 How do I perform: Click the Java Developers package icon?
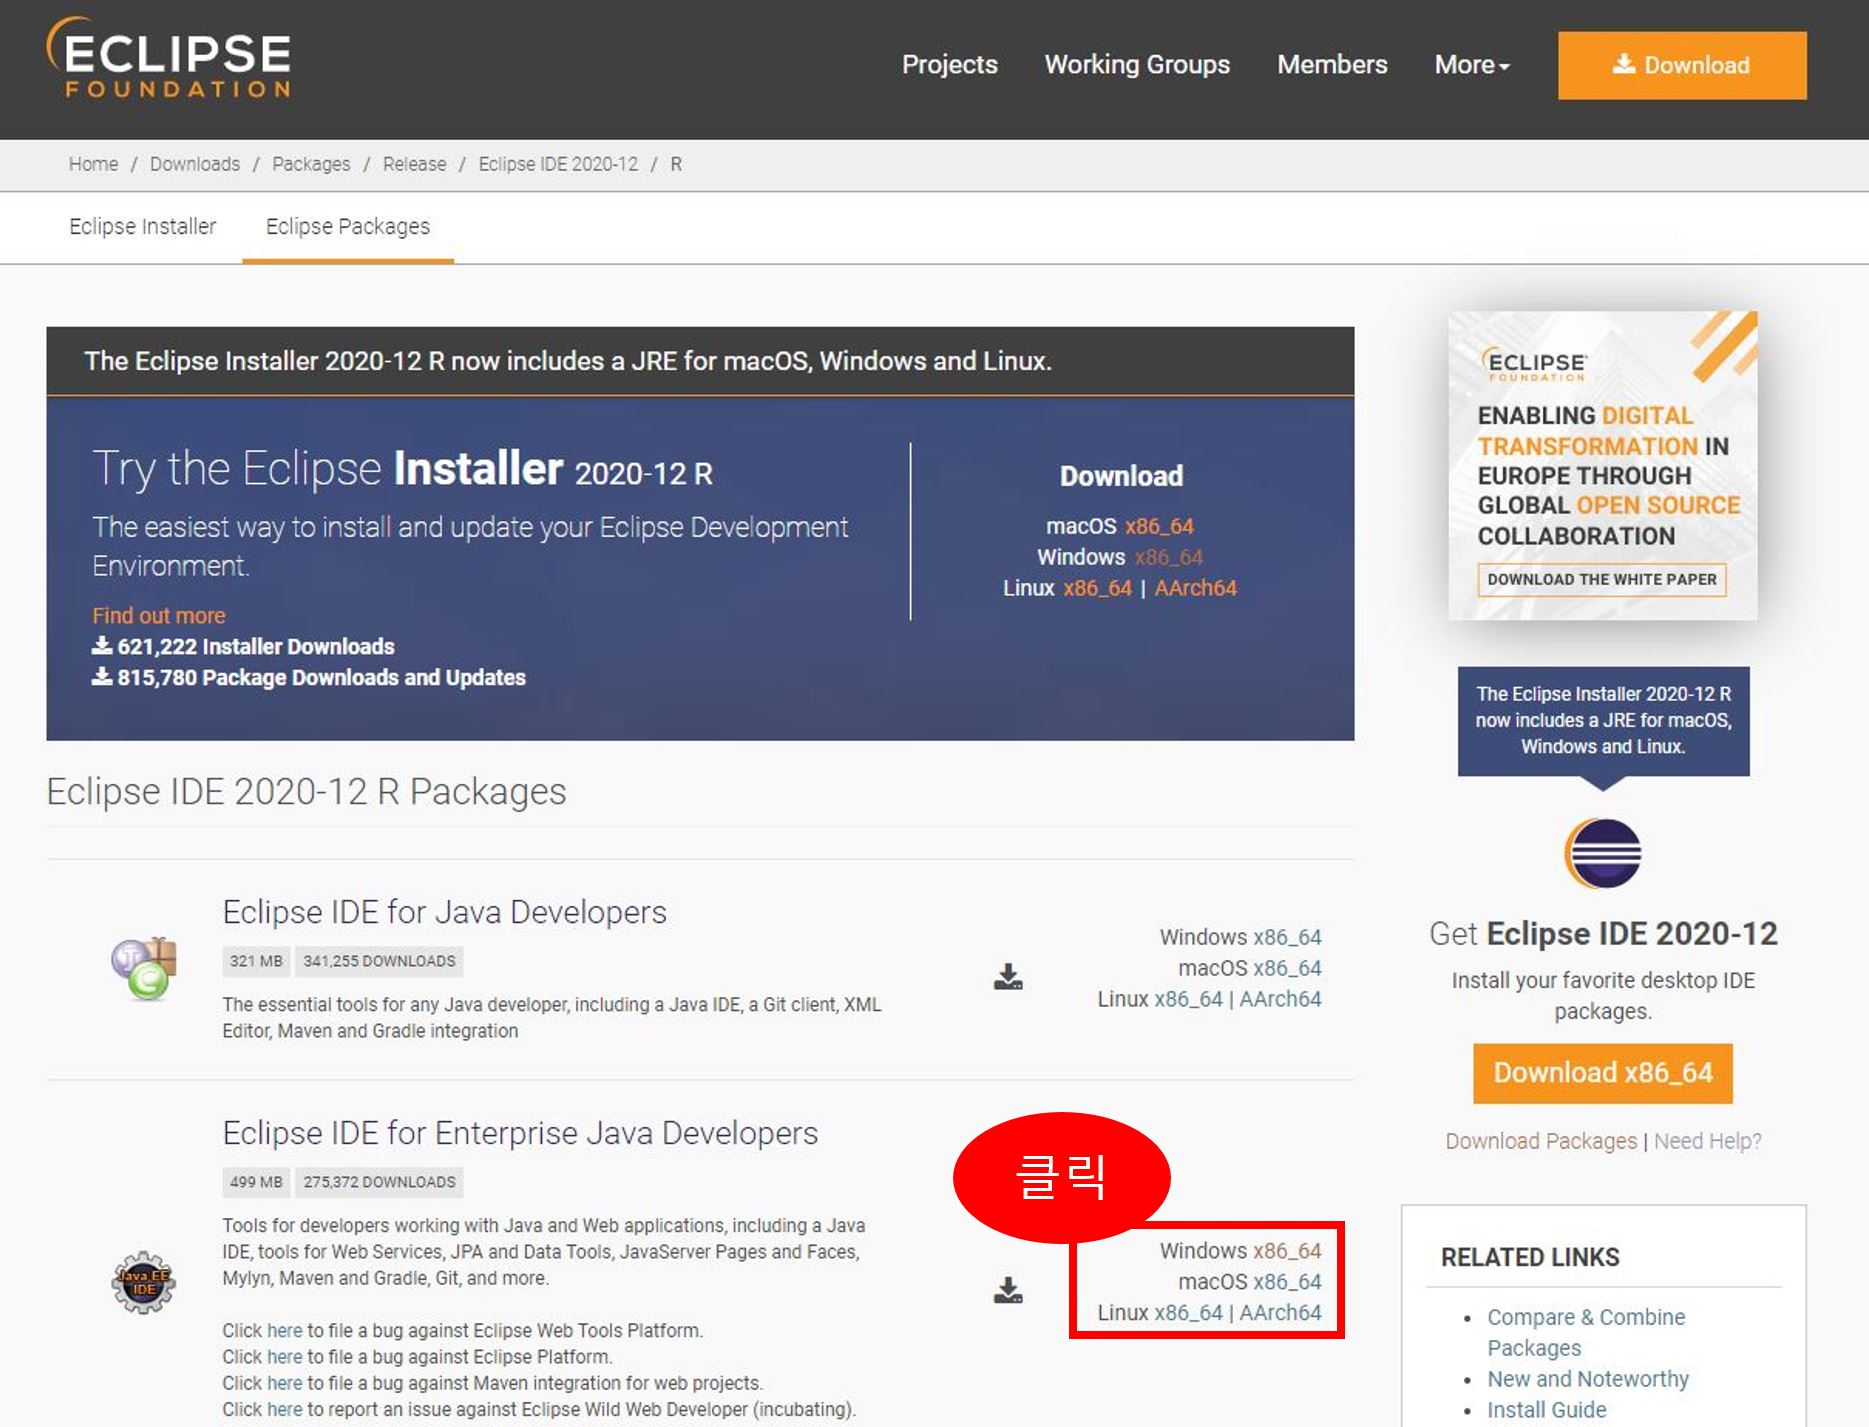coord(144,968)
